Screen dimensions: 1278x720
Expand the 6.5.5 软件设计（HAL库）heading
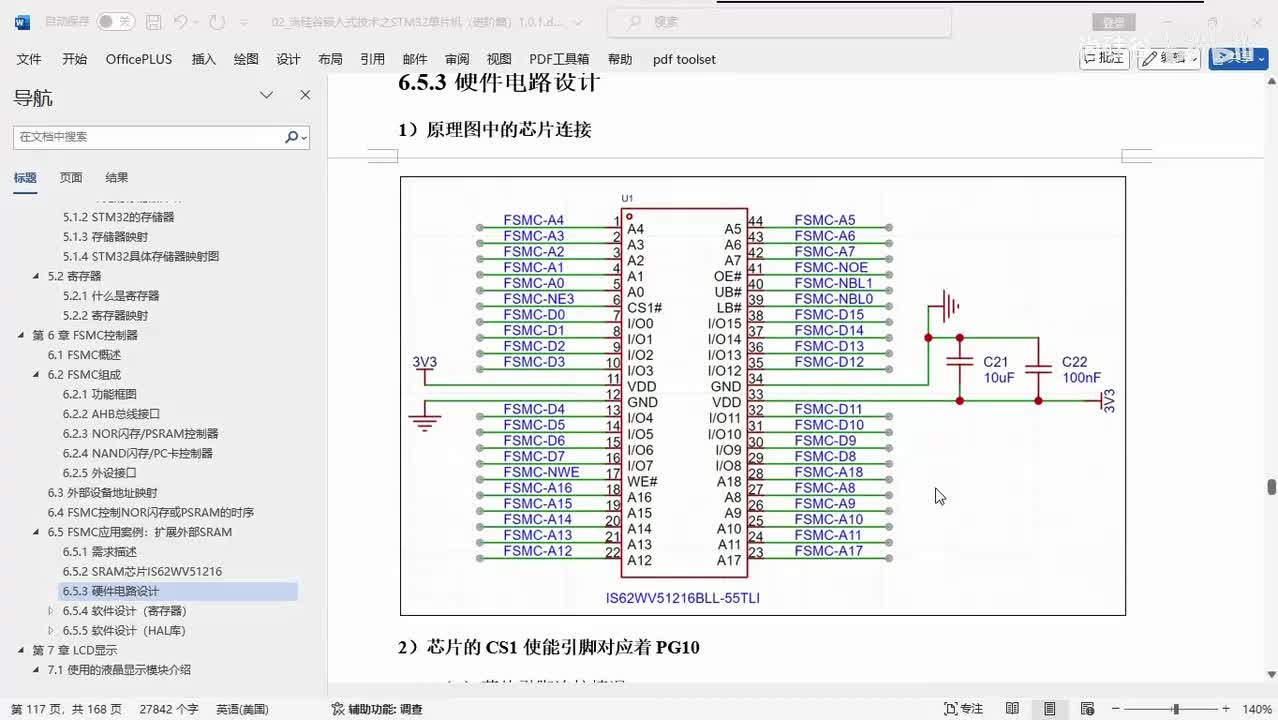52,631
